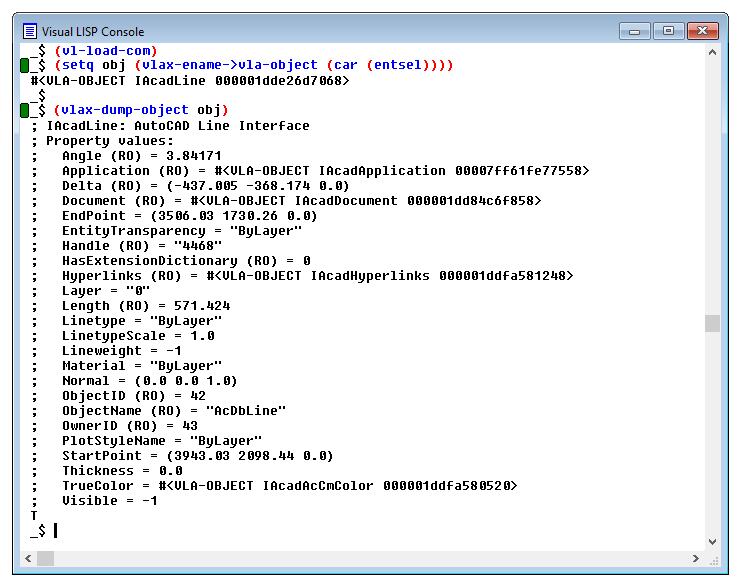The image size is (741, 587).
Task: Click 'ObjectName (RO) = "AcDbLine"' line
Action: tap(174, 411)
